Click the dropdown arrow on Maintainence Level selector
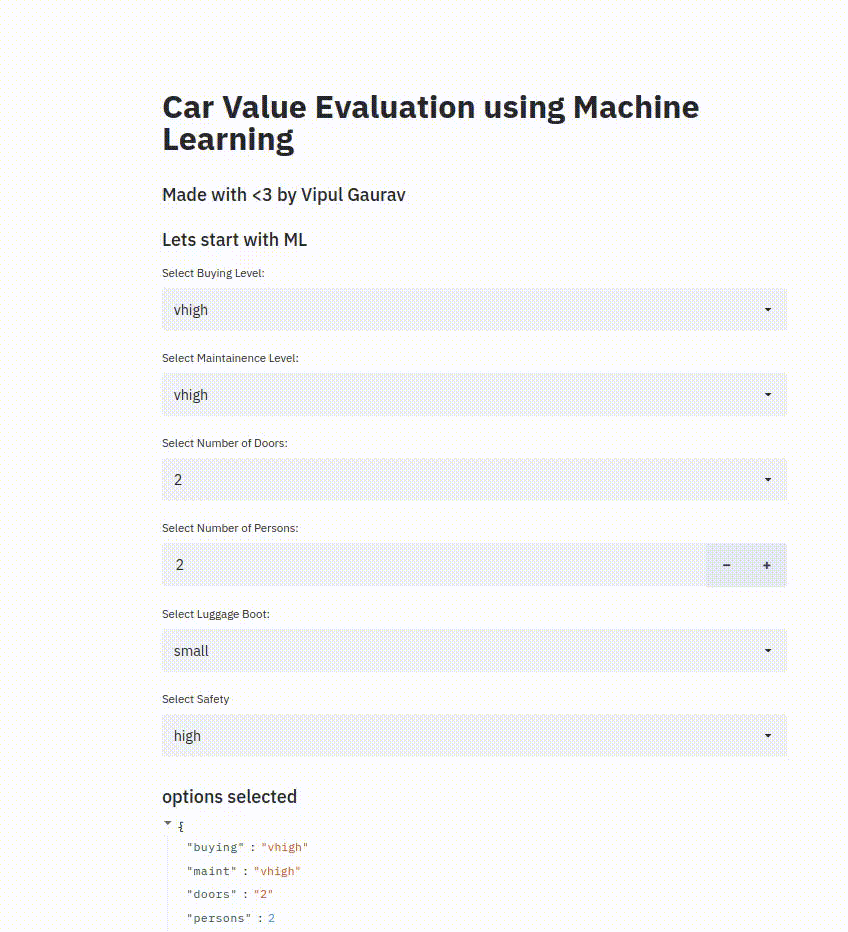This screenshot has height=932, width=848. [769, 394]
